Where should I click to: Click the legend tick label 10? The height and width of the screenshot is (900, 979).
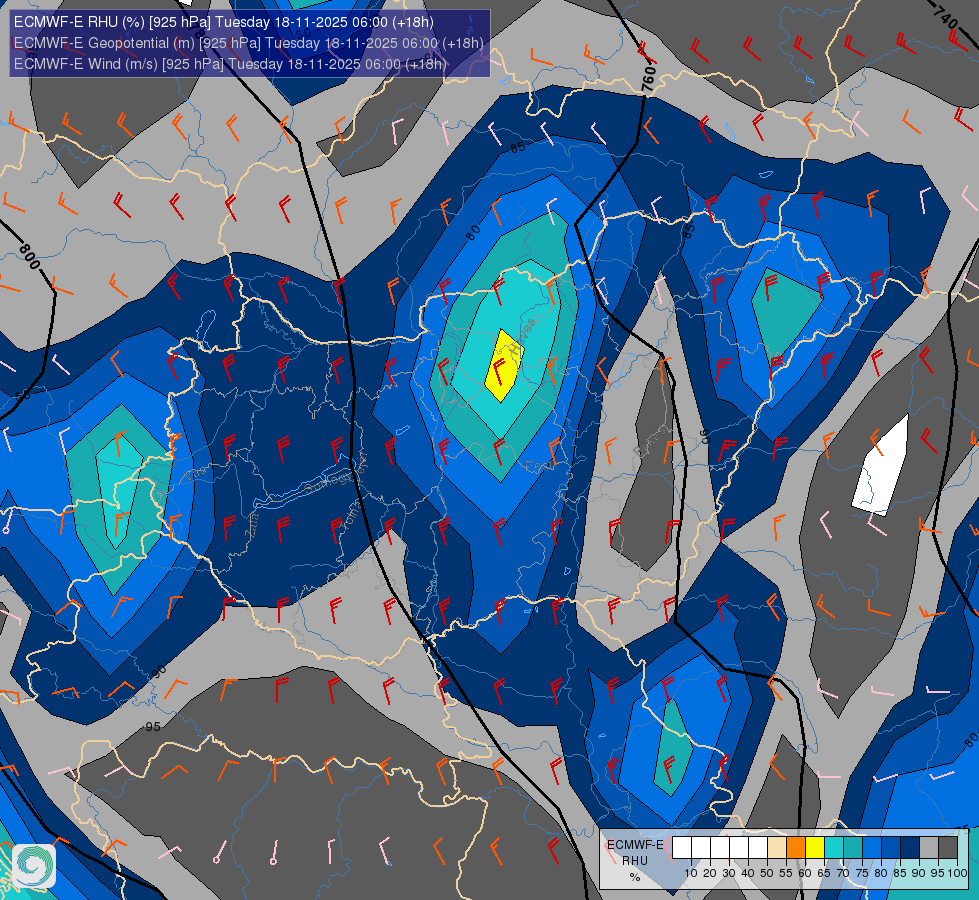691,873
